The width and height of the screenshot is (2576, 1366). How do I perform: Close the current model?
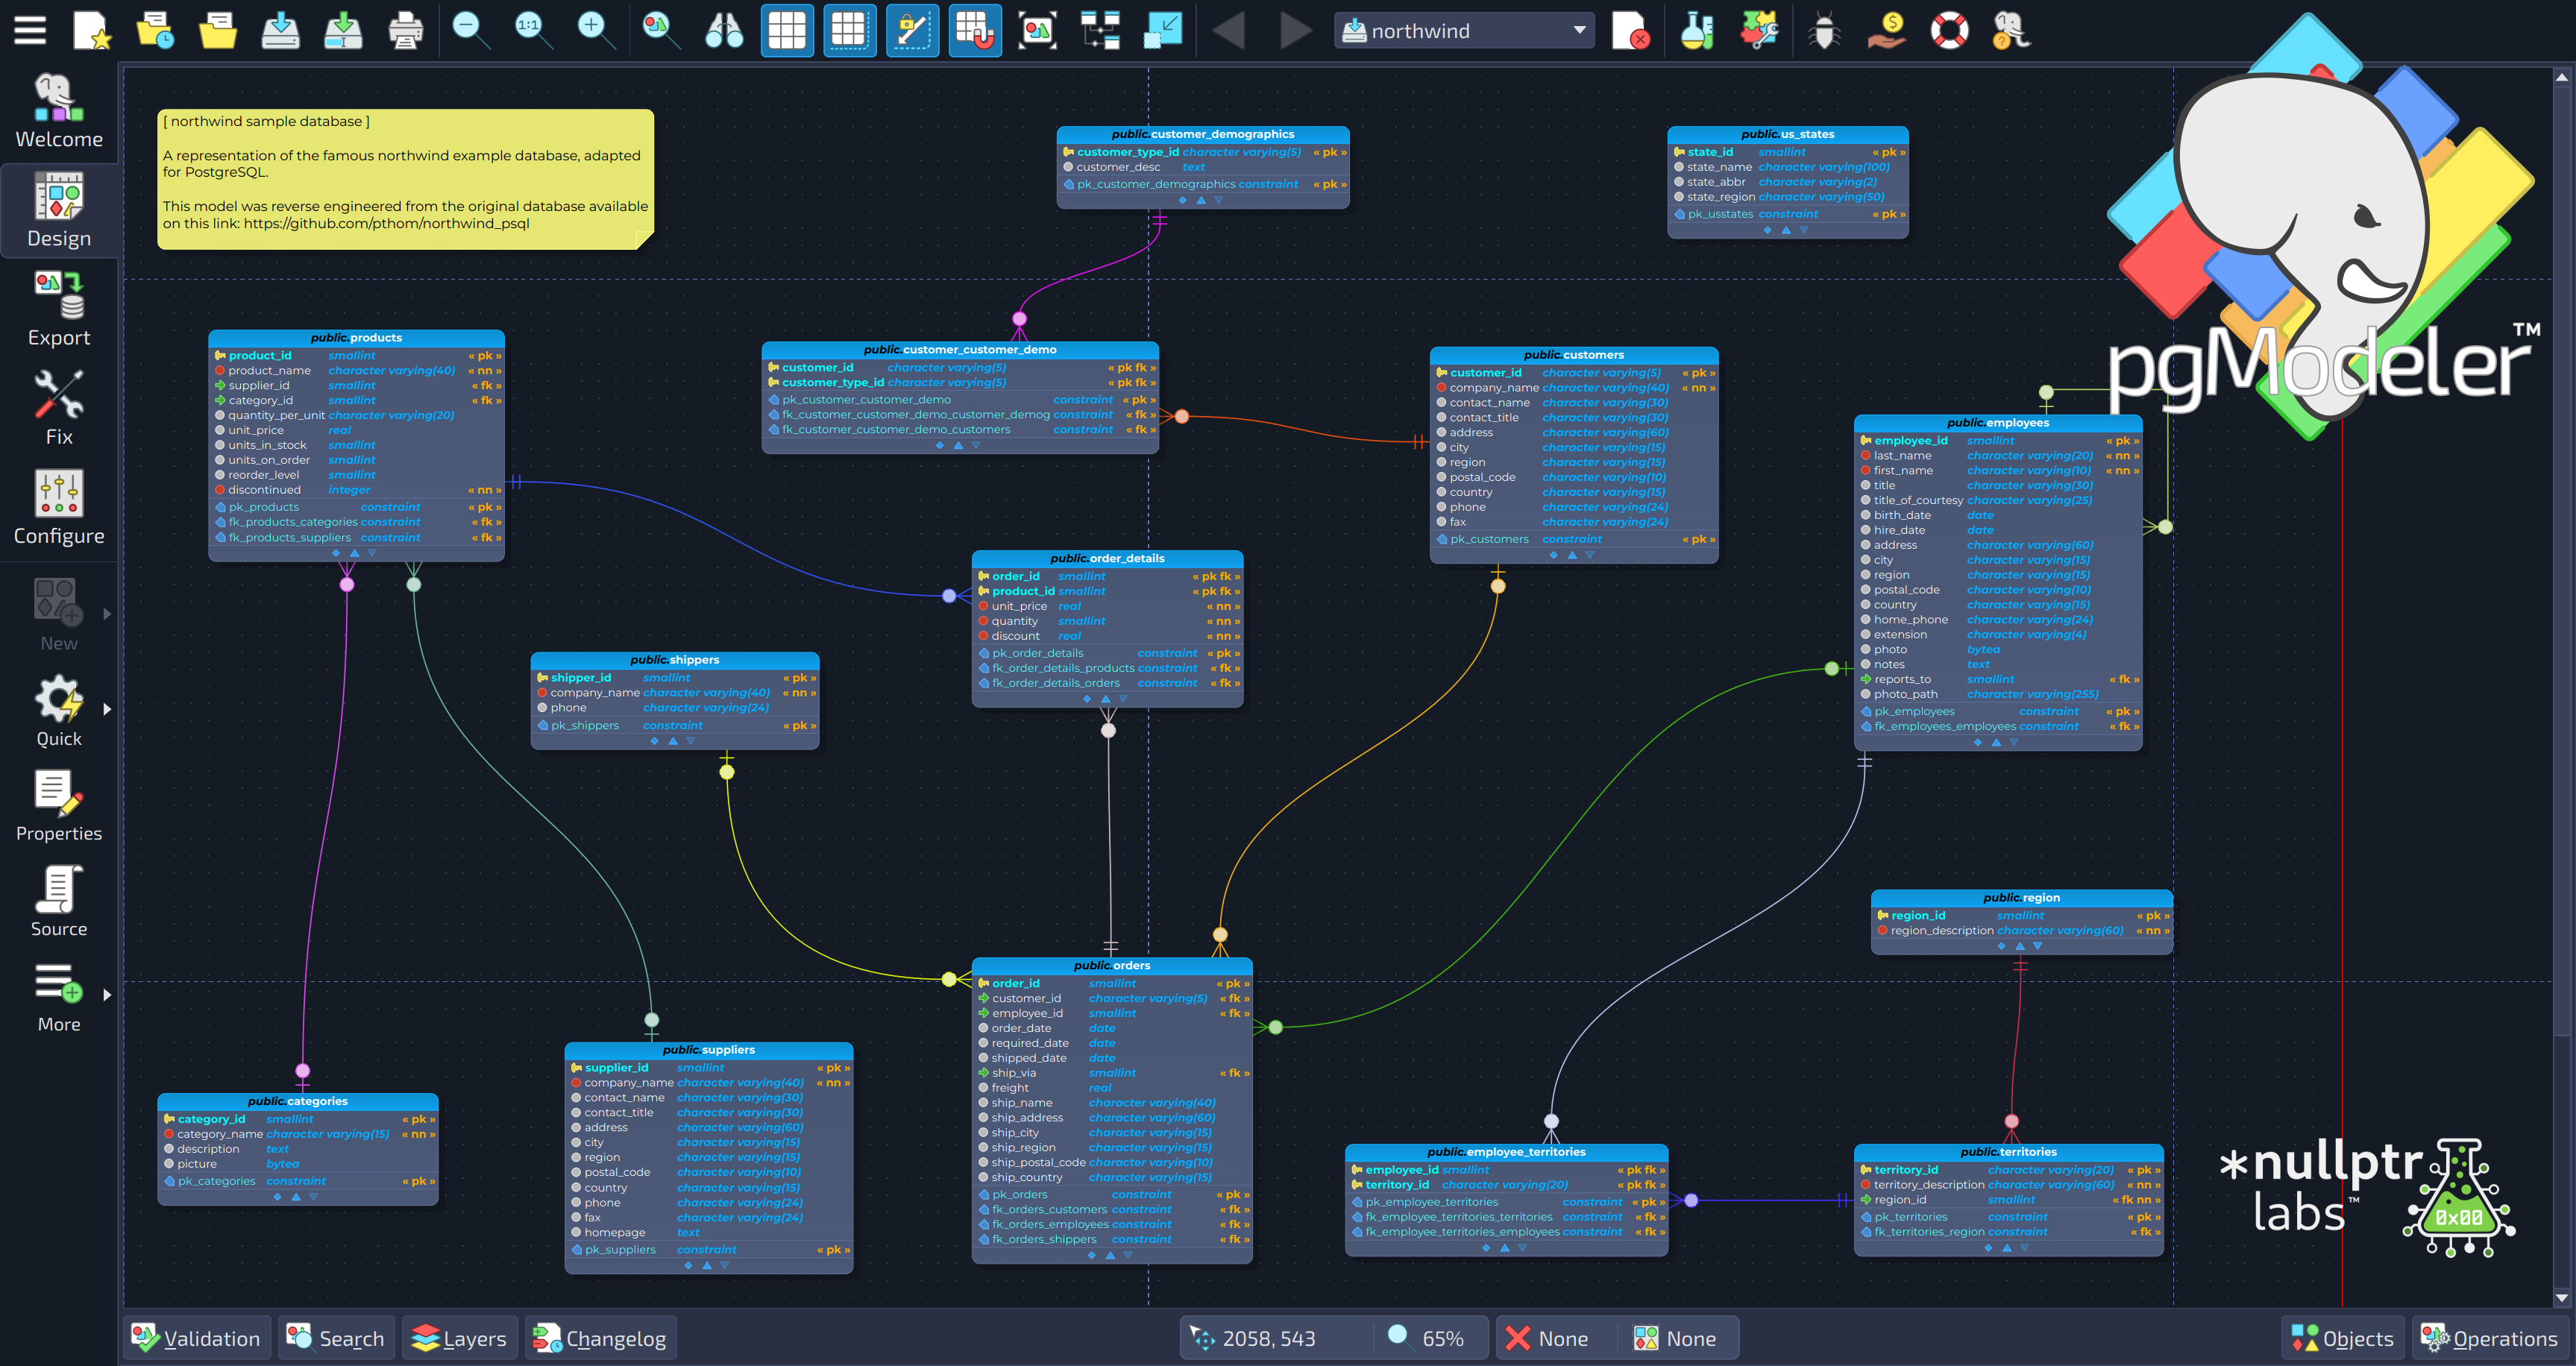click(1631, 30)
